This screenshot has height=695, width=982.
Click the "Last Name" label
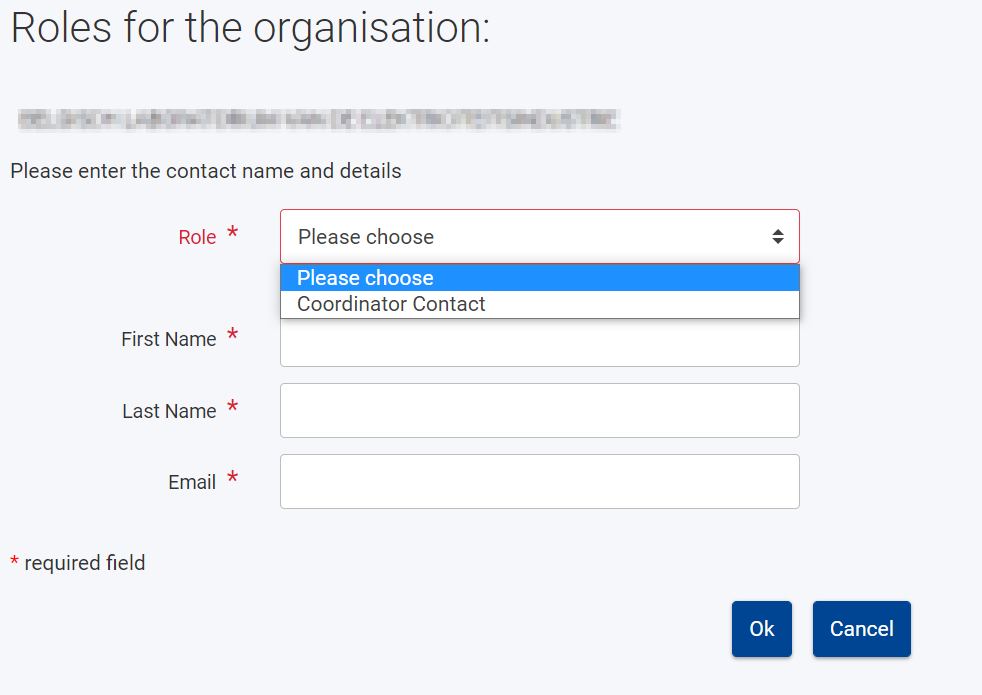(x=169, y=411)
